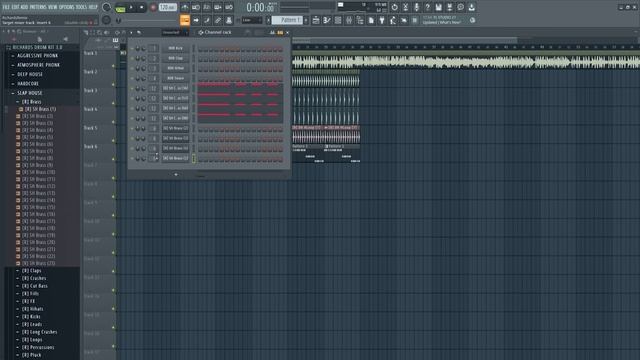This screenshot has height=360, width=640.
Task: Click the Record button
Action: coord(153,7)
